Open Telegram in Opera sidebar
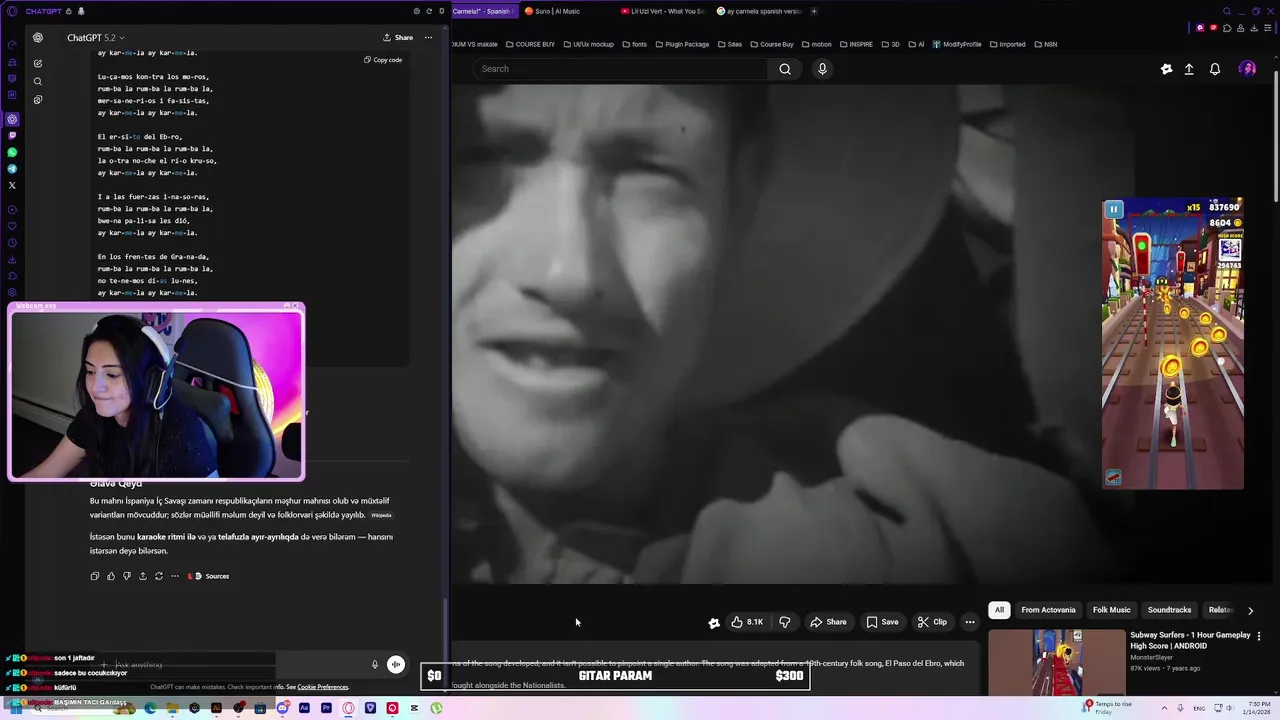The height and width of the screenshot is (720, 1280). [x=12, y=169]
